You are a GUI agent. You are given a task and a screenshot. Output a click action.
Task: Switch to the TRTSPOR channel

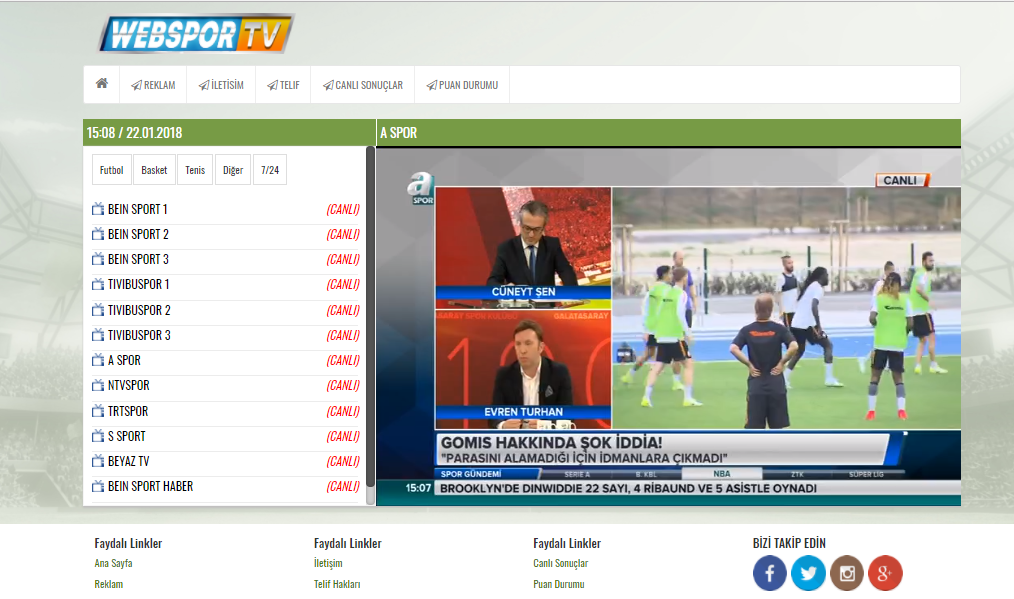[127, 411]
